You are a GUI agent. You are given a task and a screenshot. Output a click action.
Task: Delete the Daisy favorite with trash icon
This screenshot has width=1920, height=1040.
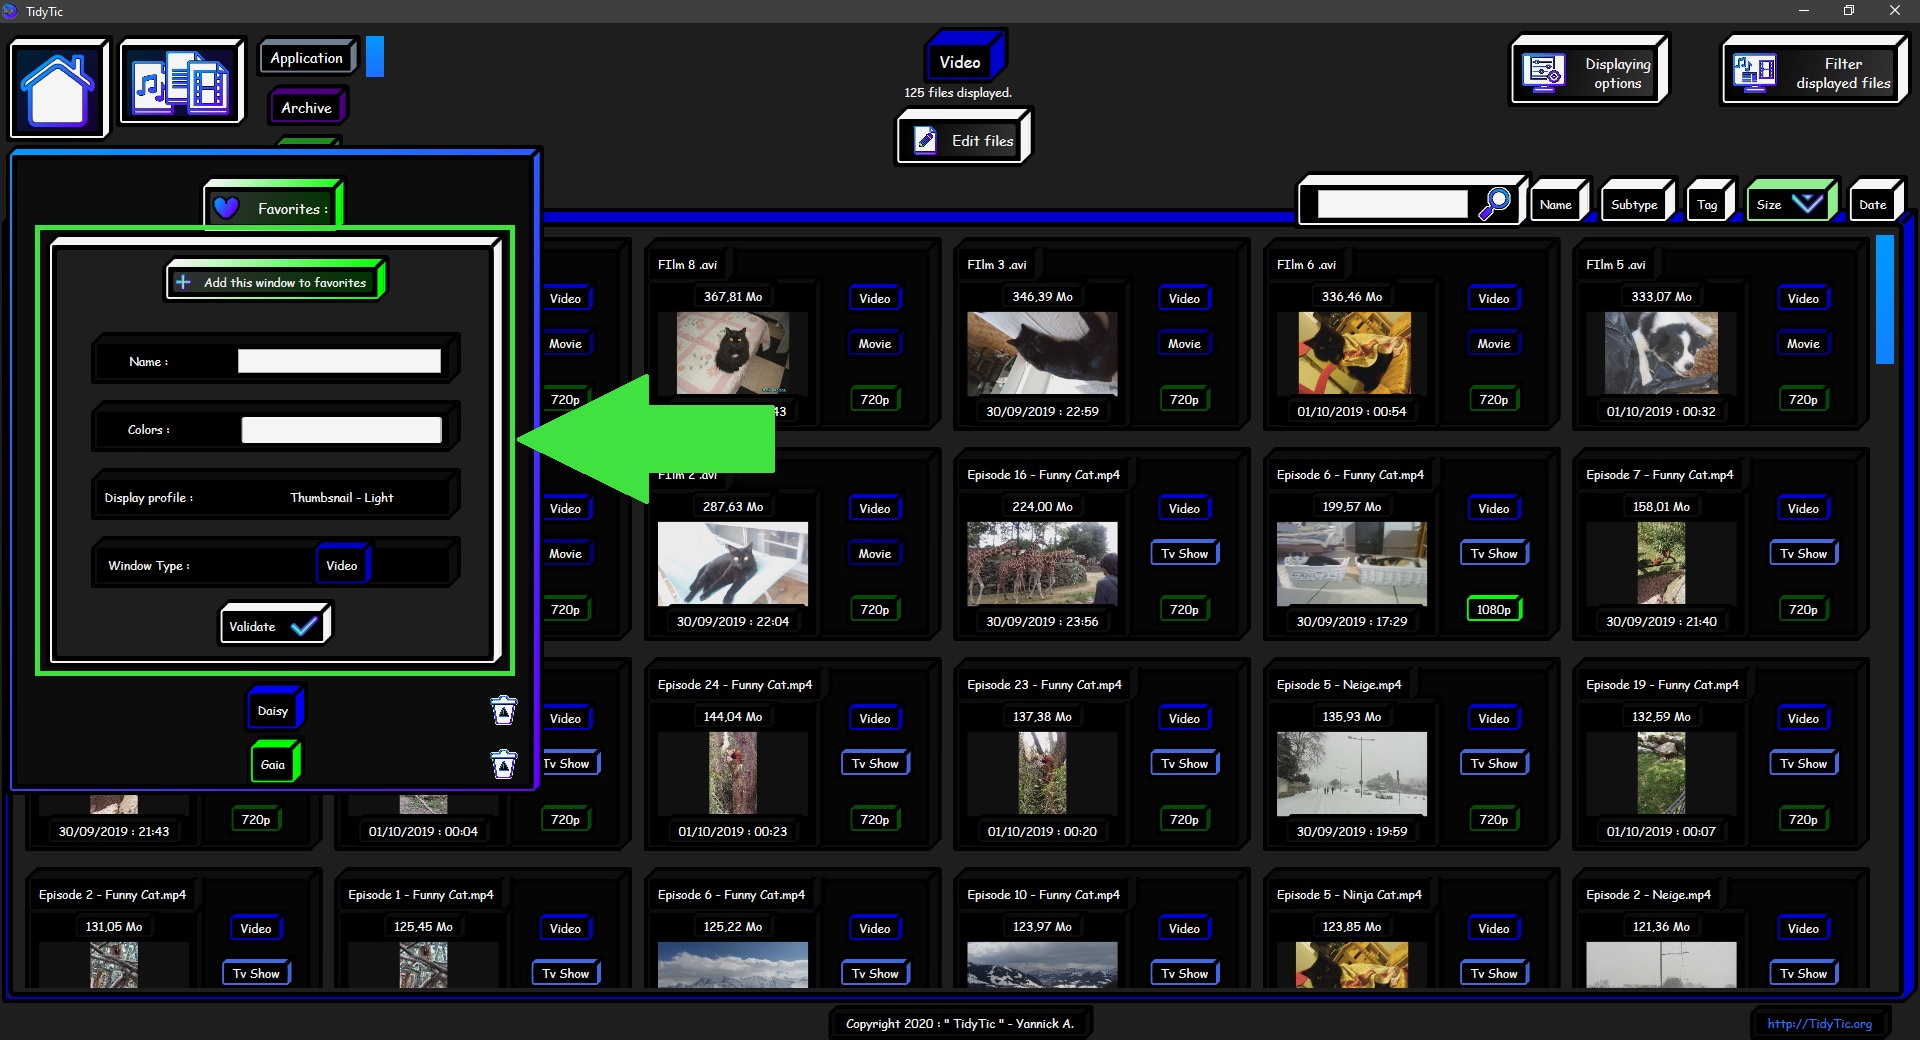click(x=504, y=711)
